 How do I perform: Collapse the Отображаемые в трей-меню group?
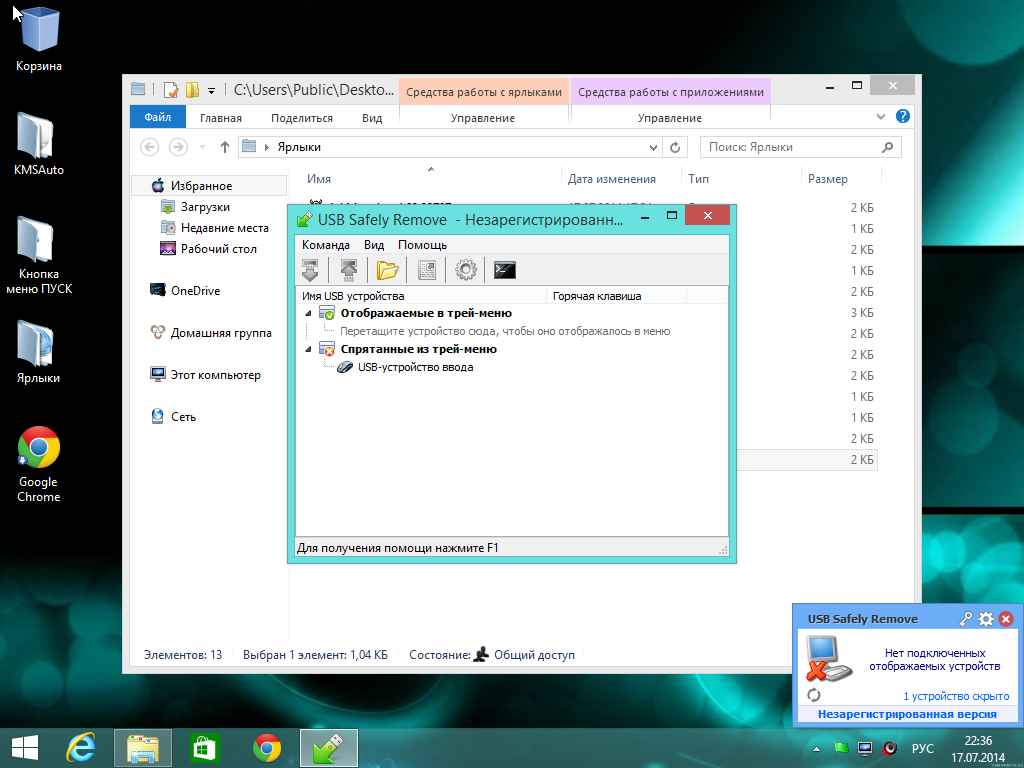pos(308,313)
